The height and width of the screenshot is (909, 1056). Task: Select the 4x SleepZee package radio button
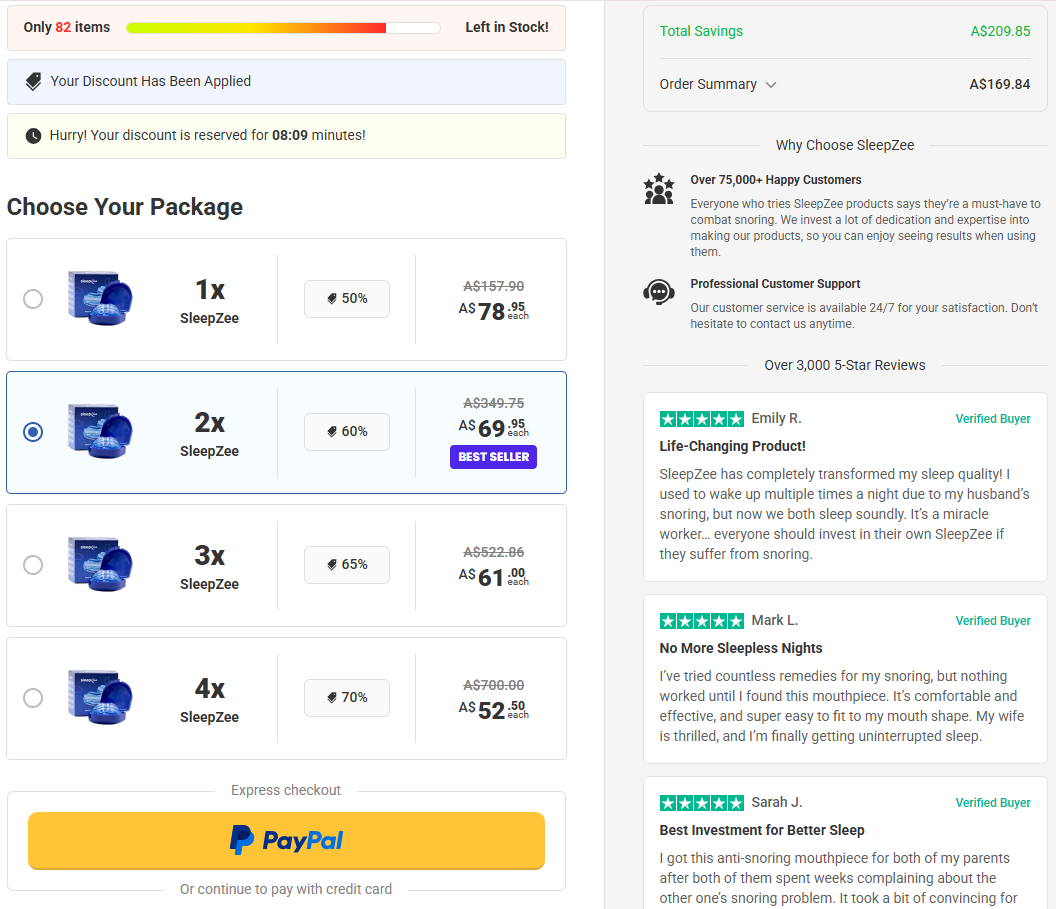[x=33, y=698]
